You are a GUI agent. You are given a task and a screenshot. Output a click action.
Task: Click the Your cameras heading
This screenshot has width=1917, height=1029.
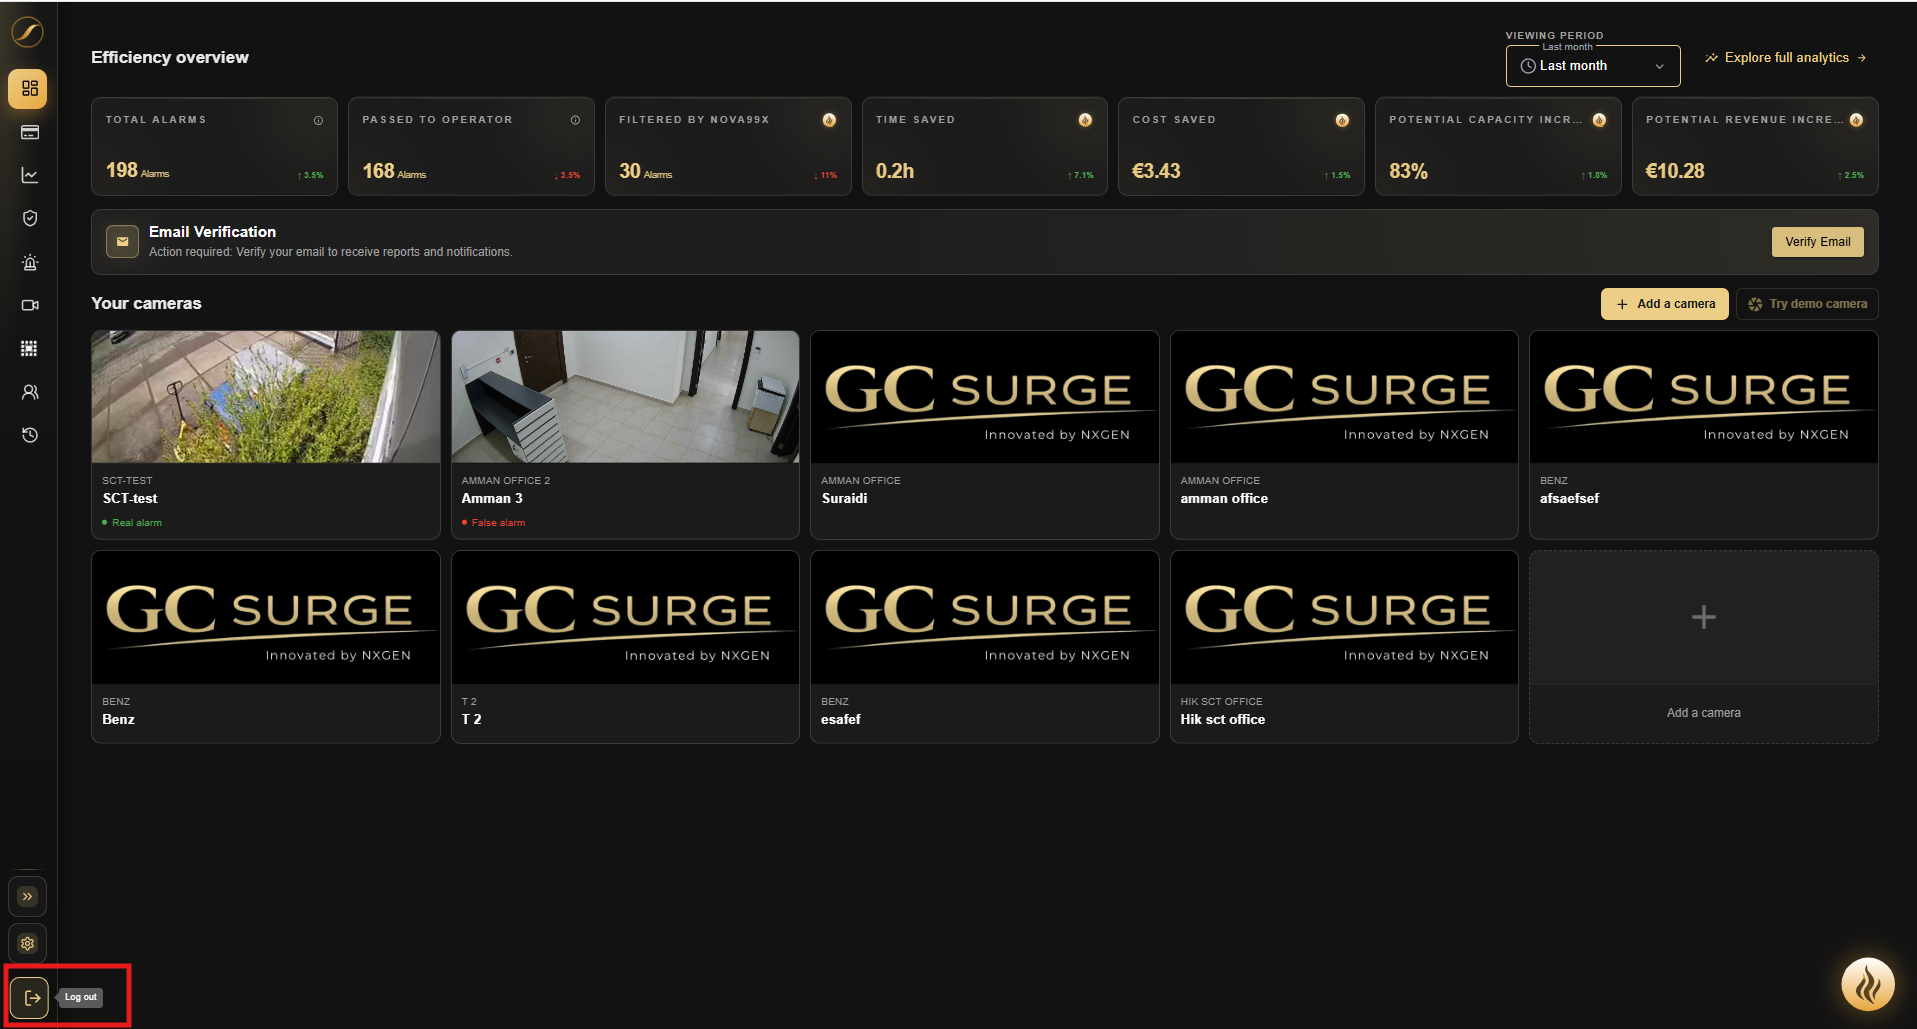[x=146, y=303]
